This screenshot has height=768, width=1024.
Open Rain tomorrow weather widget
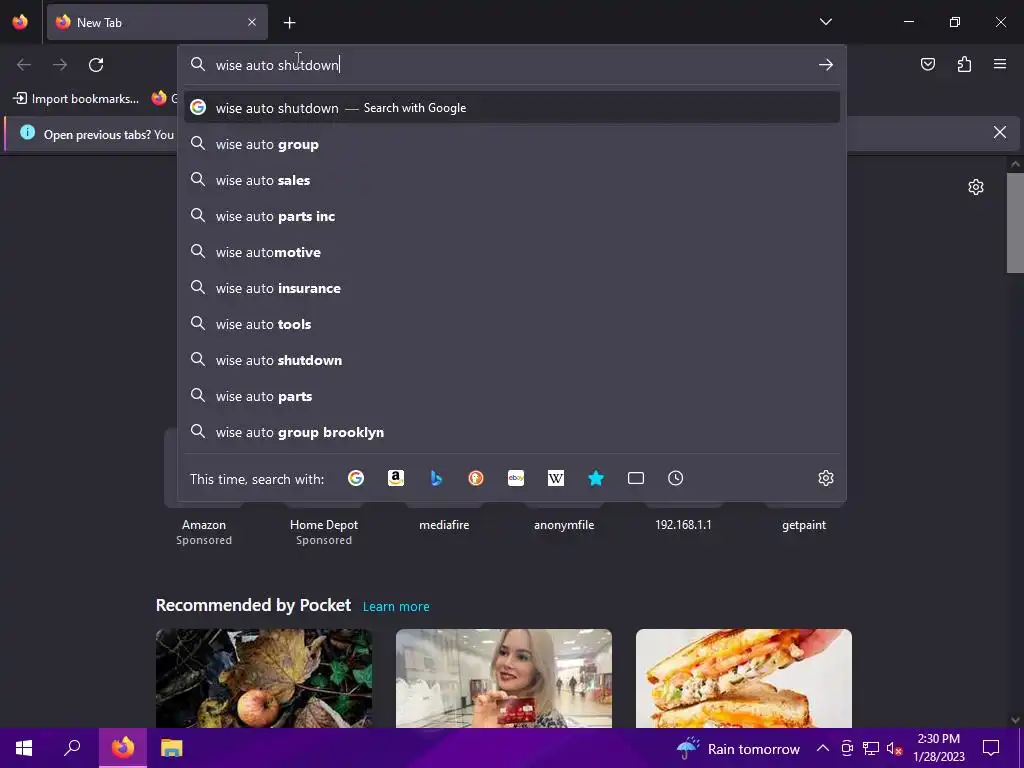pyautogui.click(x=738, y=748)
